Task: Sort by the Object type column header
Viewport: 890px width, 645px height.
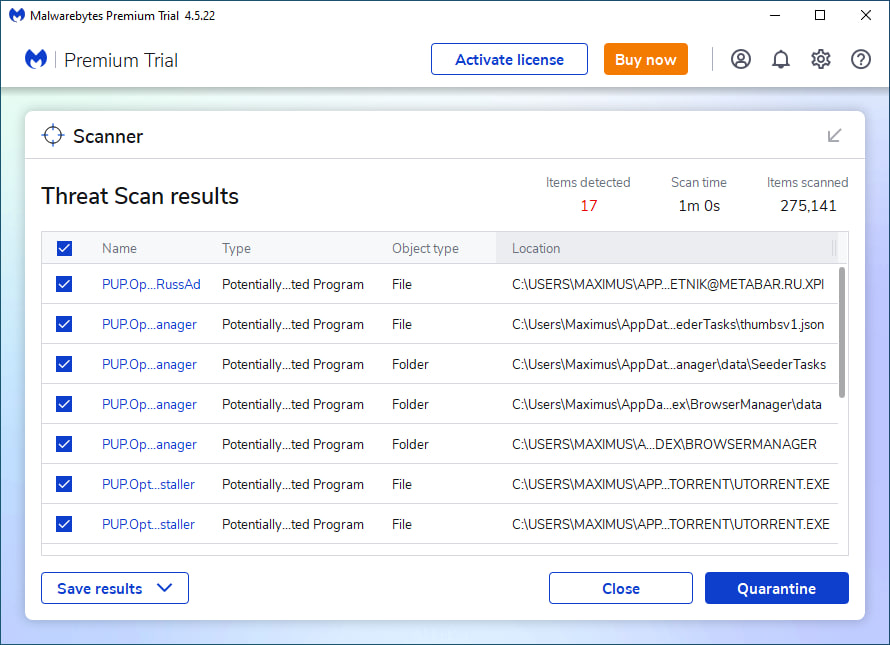Action: [x=425, y=248]
